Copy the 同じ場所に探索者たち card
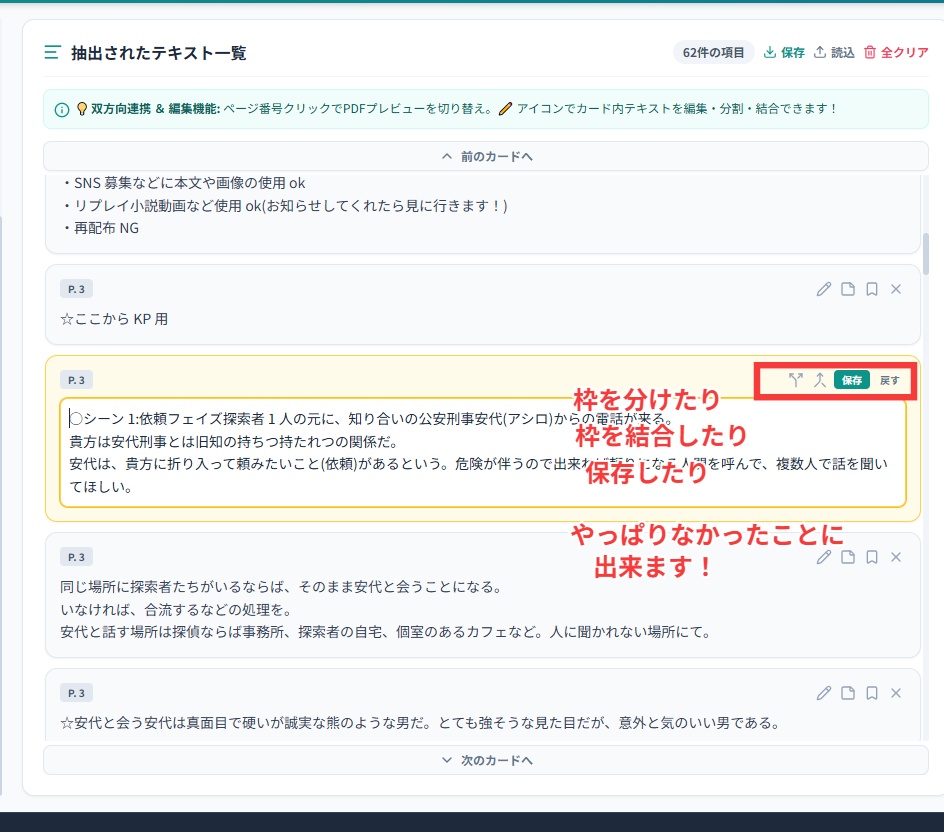This screenshot has height=832, width=944. (848, 557)
